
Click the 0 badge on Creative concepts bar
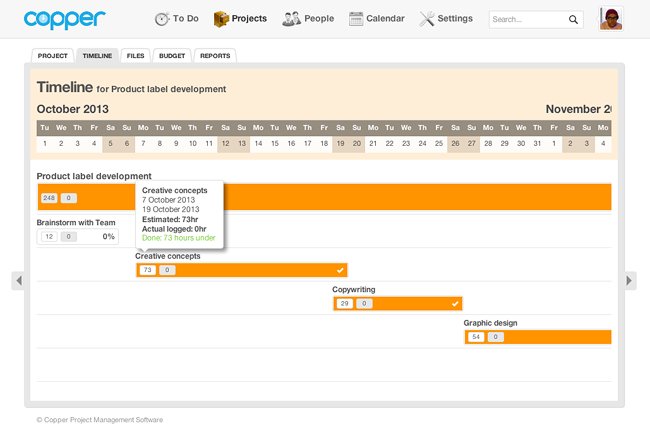(x=167, y=270)
